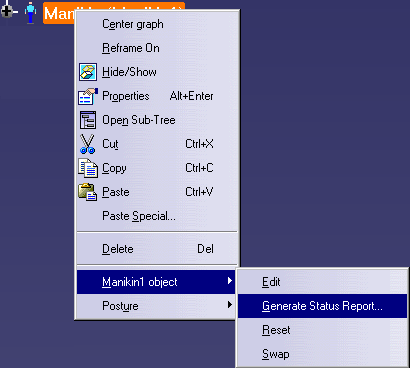This screenshot has height=368, width=410.
Task: Click the Open Sub-Tree icon
Action: click(x=88, y=120)
